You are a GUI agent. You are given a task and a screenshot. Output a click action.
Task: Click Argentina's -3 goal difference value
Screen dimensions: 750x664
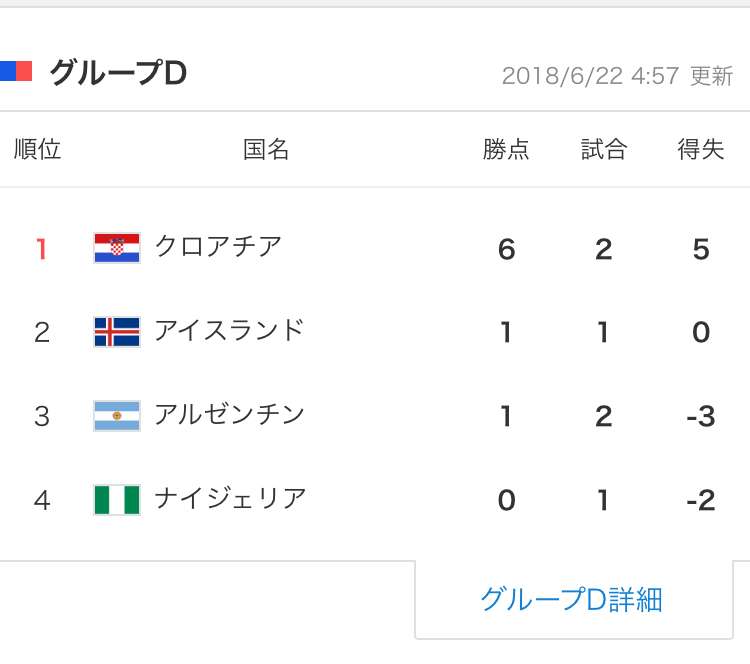[701, 416]
